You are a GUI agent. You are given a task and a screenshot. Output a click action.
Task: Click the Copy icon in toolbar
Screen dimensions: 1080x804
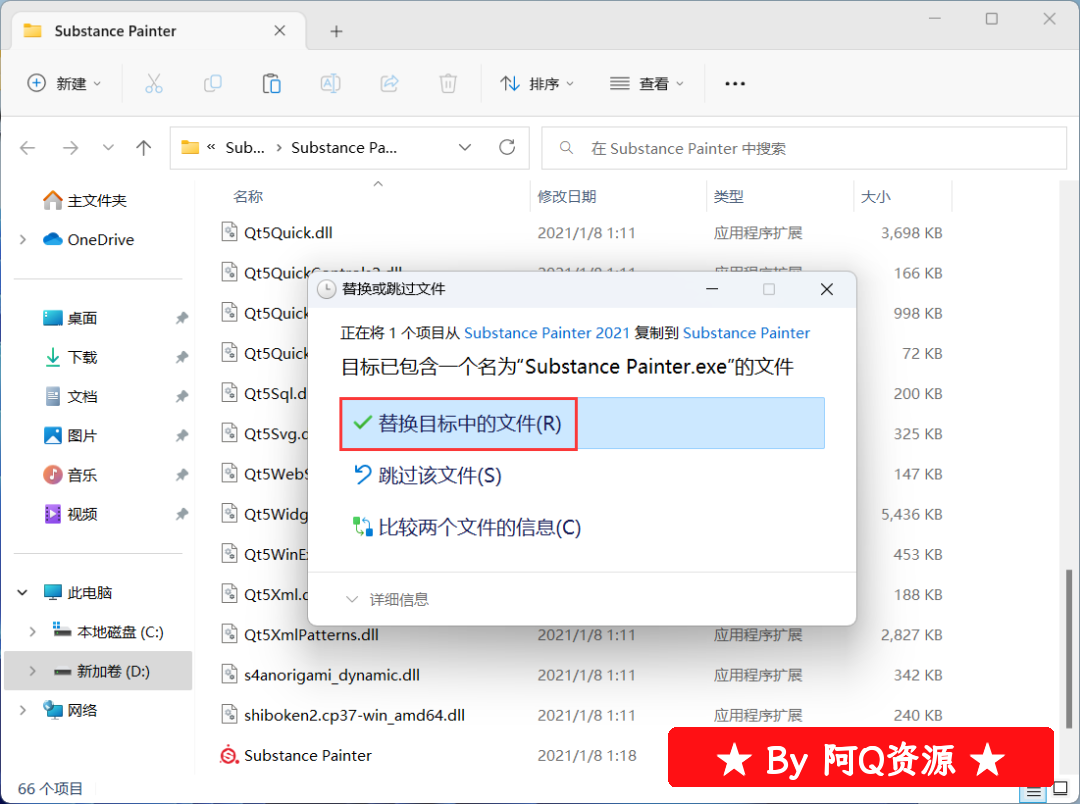point(212,84)
